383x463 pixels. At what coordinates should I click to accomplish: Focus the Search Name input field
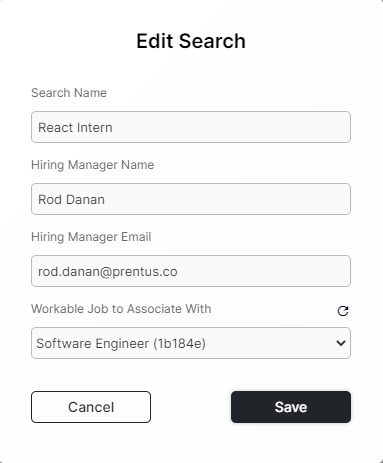(191, 127)
